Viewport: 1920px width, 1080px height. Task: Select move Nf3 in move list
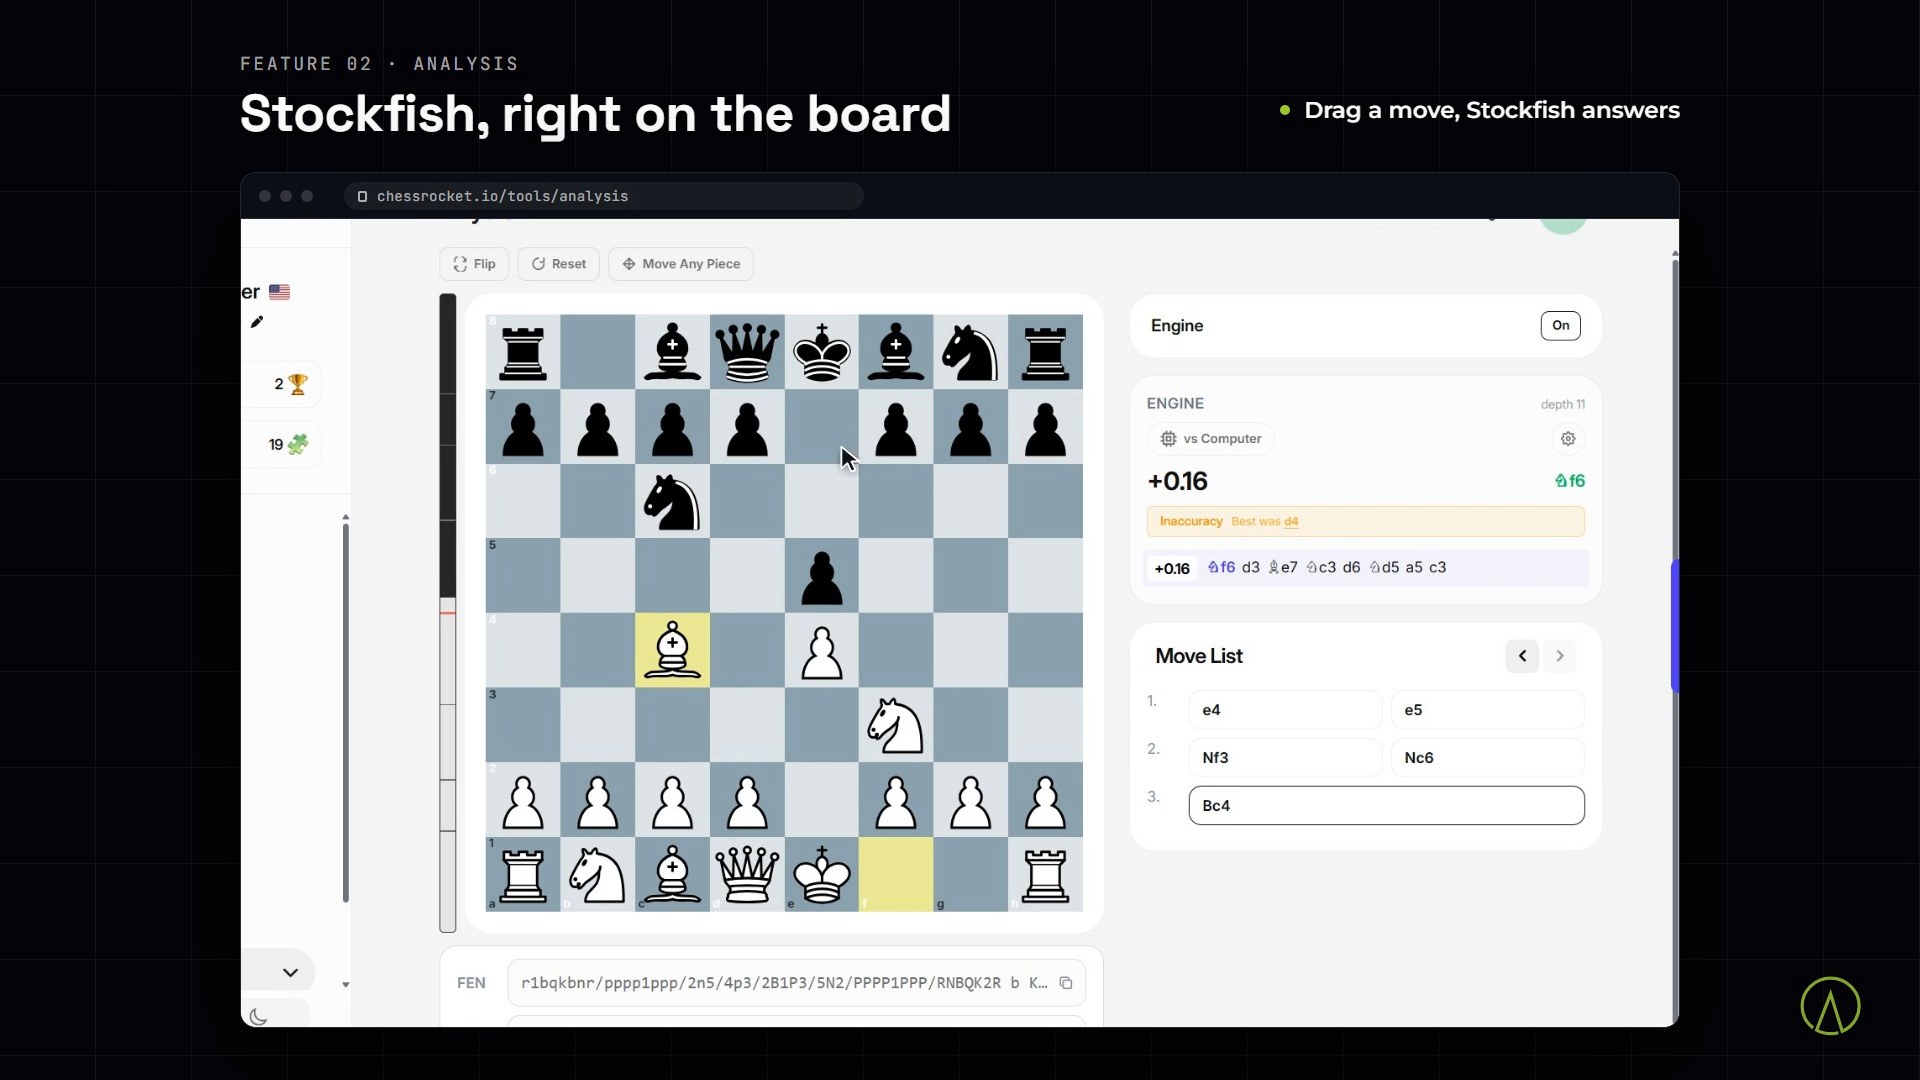pyautogui.click(x=1285, y=758)
